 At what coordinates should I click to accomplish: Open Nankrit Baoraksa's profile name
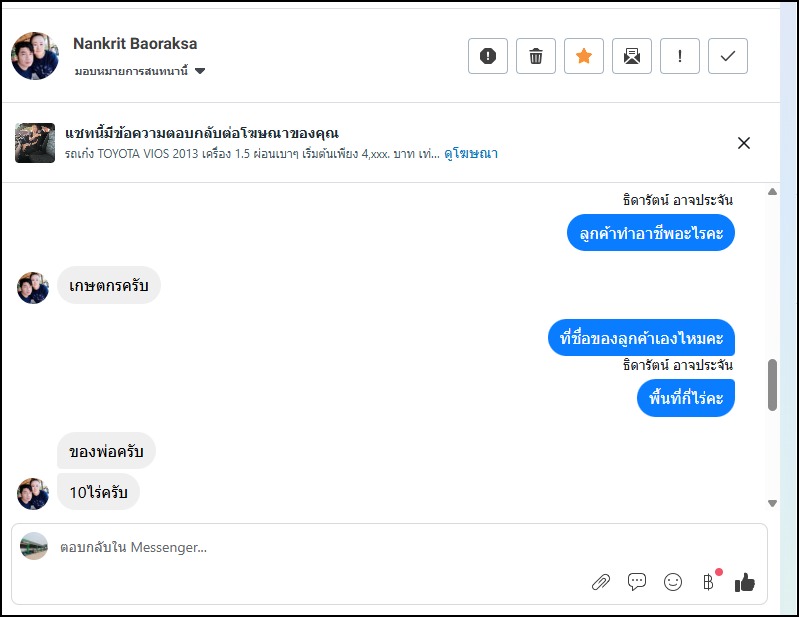[135, 44]
